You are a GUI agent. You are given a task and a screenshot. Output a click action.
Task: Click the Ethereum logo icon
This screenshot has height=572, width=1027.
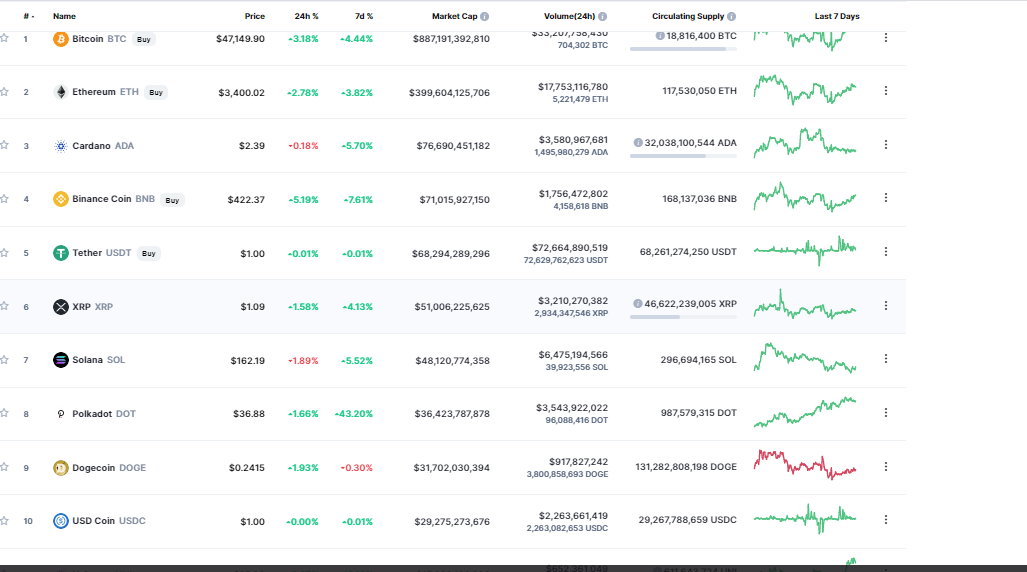(x=60, y=92)
